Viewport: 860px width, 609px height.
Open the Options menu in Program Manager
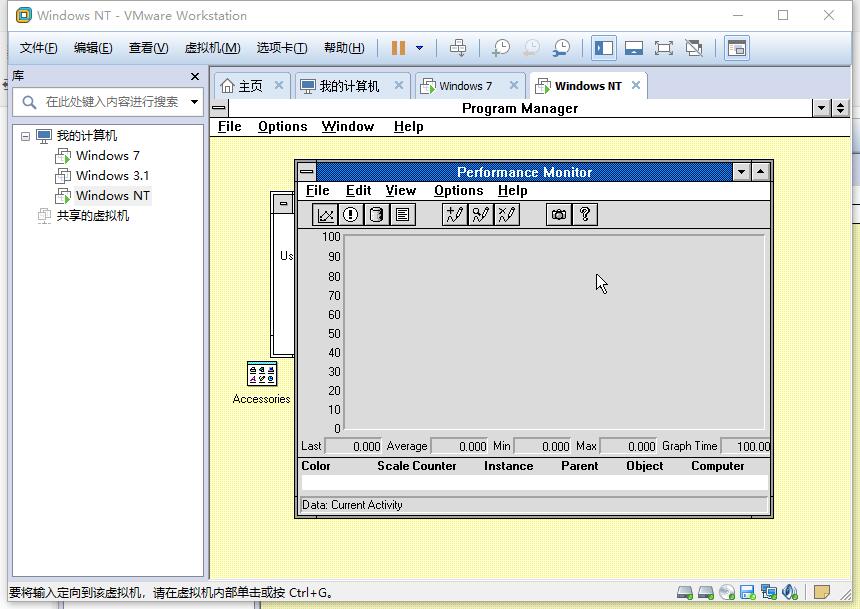tap(282, 127)
